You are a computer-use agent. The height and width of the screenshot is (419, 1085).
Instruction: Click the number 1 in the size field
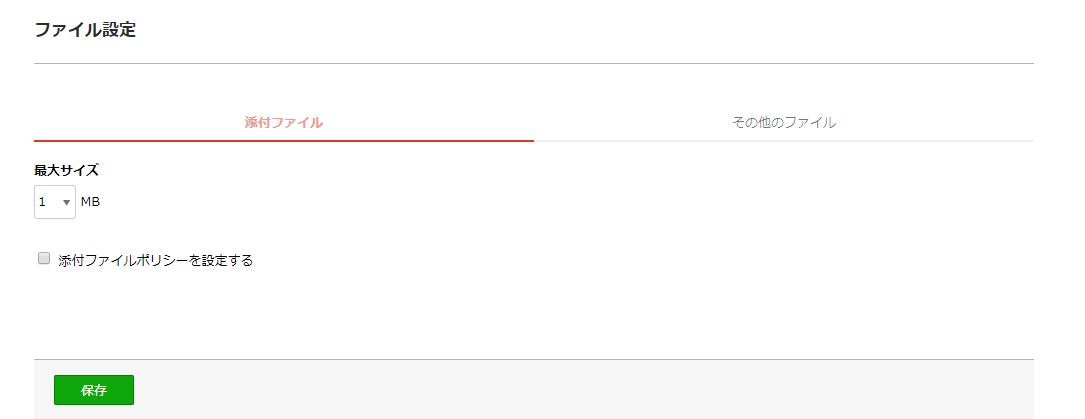coord(42,202)
